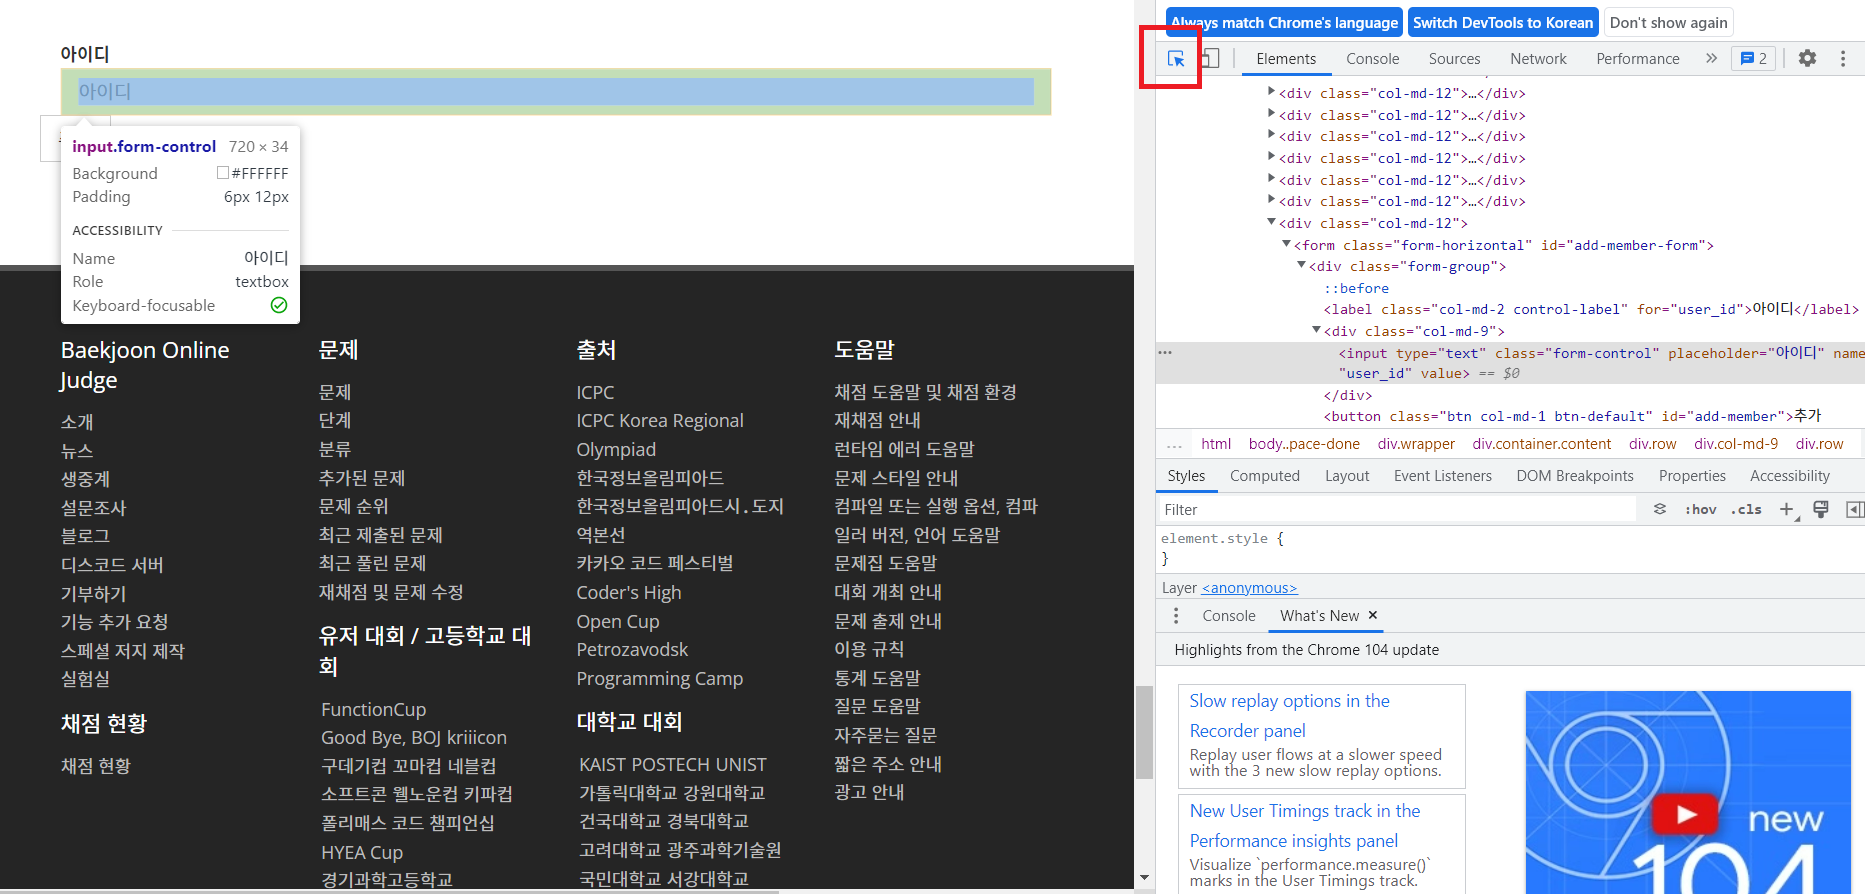Image resolution: width=1865 pixels, height=894 pixels.
Task: Click the selected node ellipsis actions icon
Action: 1165,353
